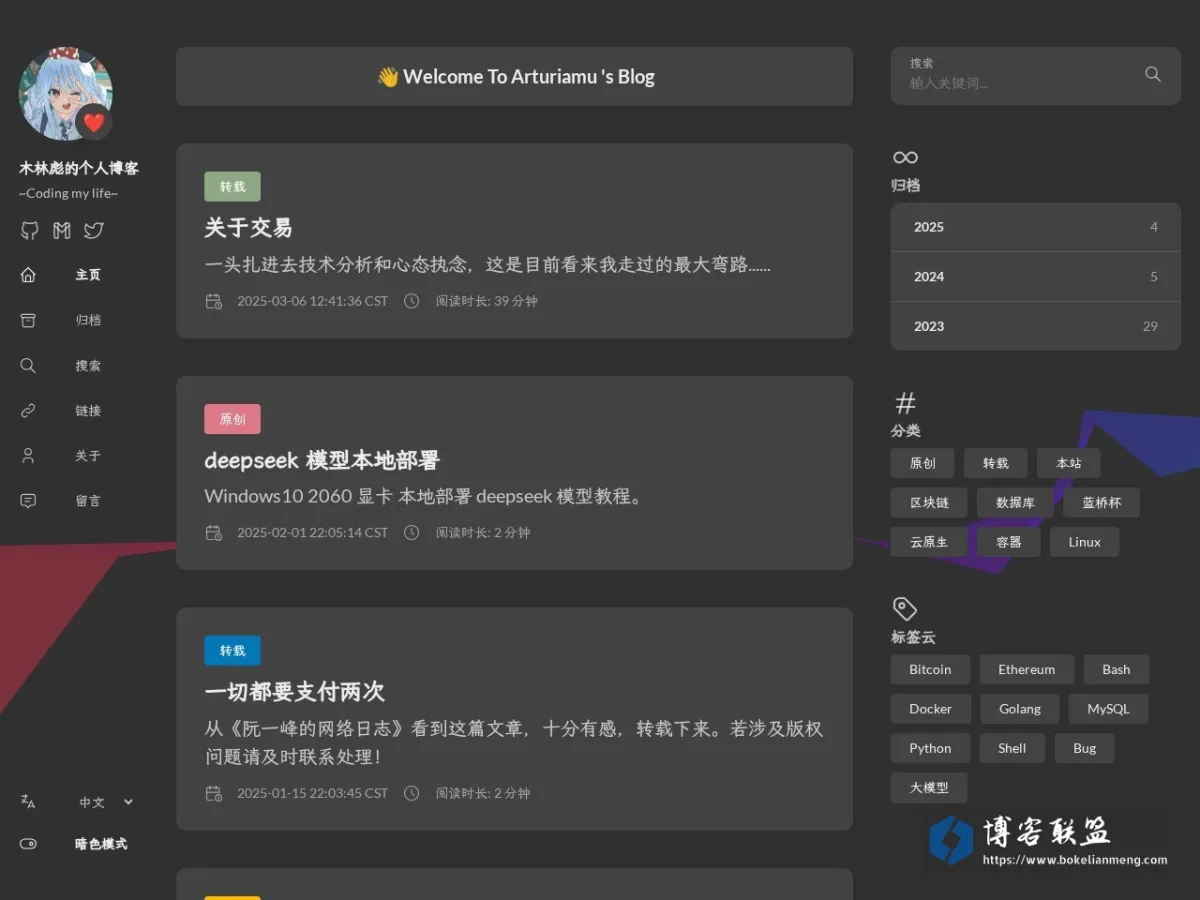This screenshot has height=900, width=1200.
Task: Open the article deepseek 模型本地部署
Action: (322, 460)
